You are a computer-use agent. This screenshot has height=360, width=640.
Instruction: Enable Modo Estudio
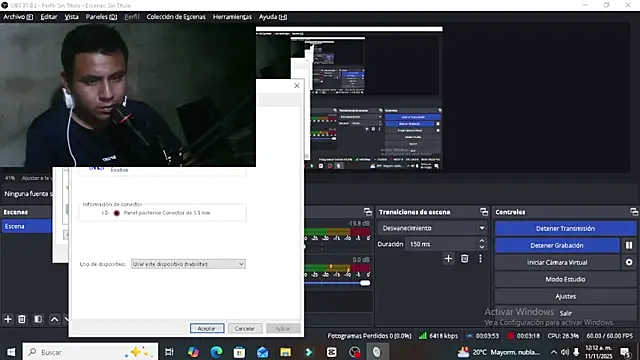[x=565, y=279]
